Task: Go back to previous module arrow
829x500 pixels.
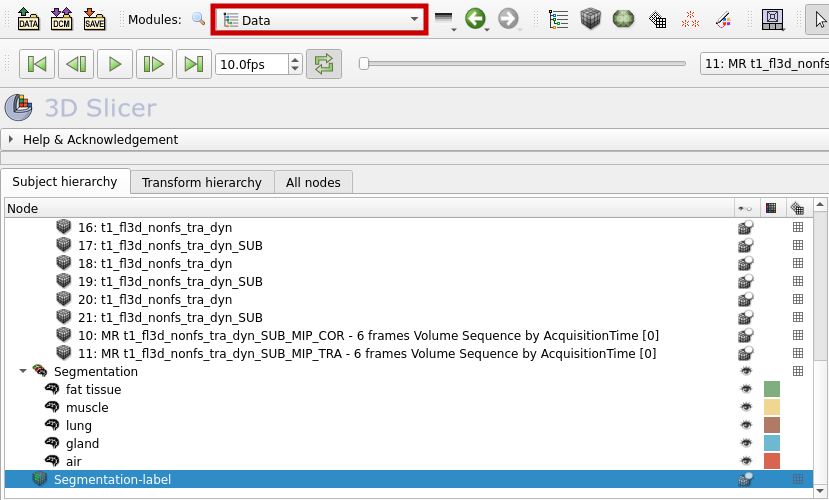Action: click(475, 19)
